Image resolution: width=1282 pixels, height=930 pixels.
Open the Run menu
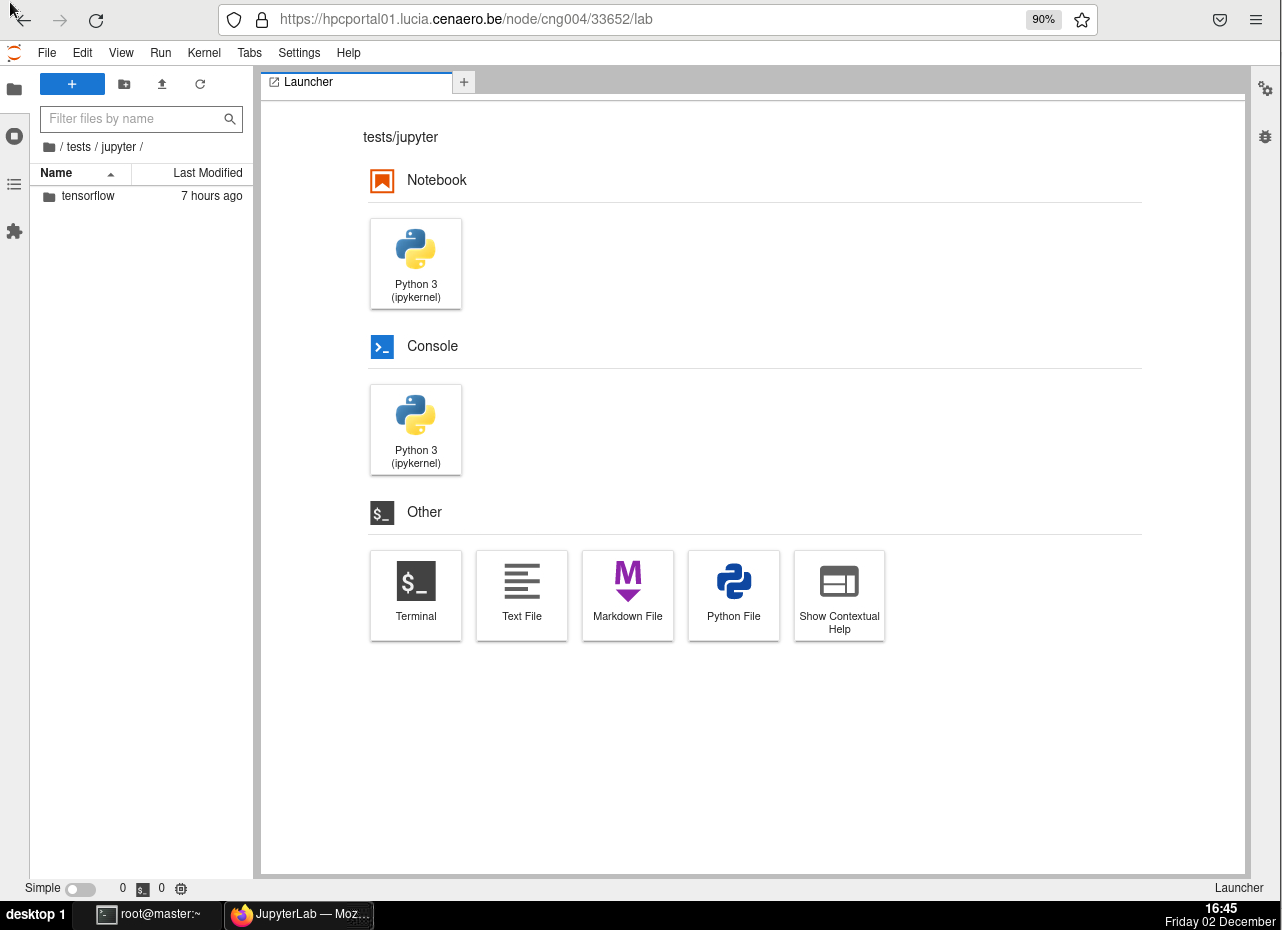pos(161,53)
